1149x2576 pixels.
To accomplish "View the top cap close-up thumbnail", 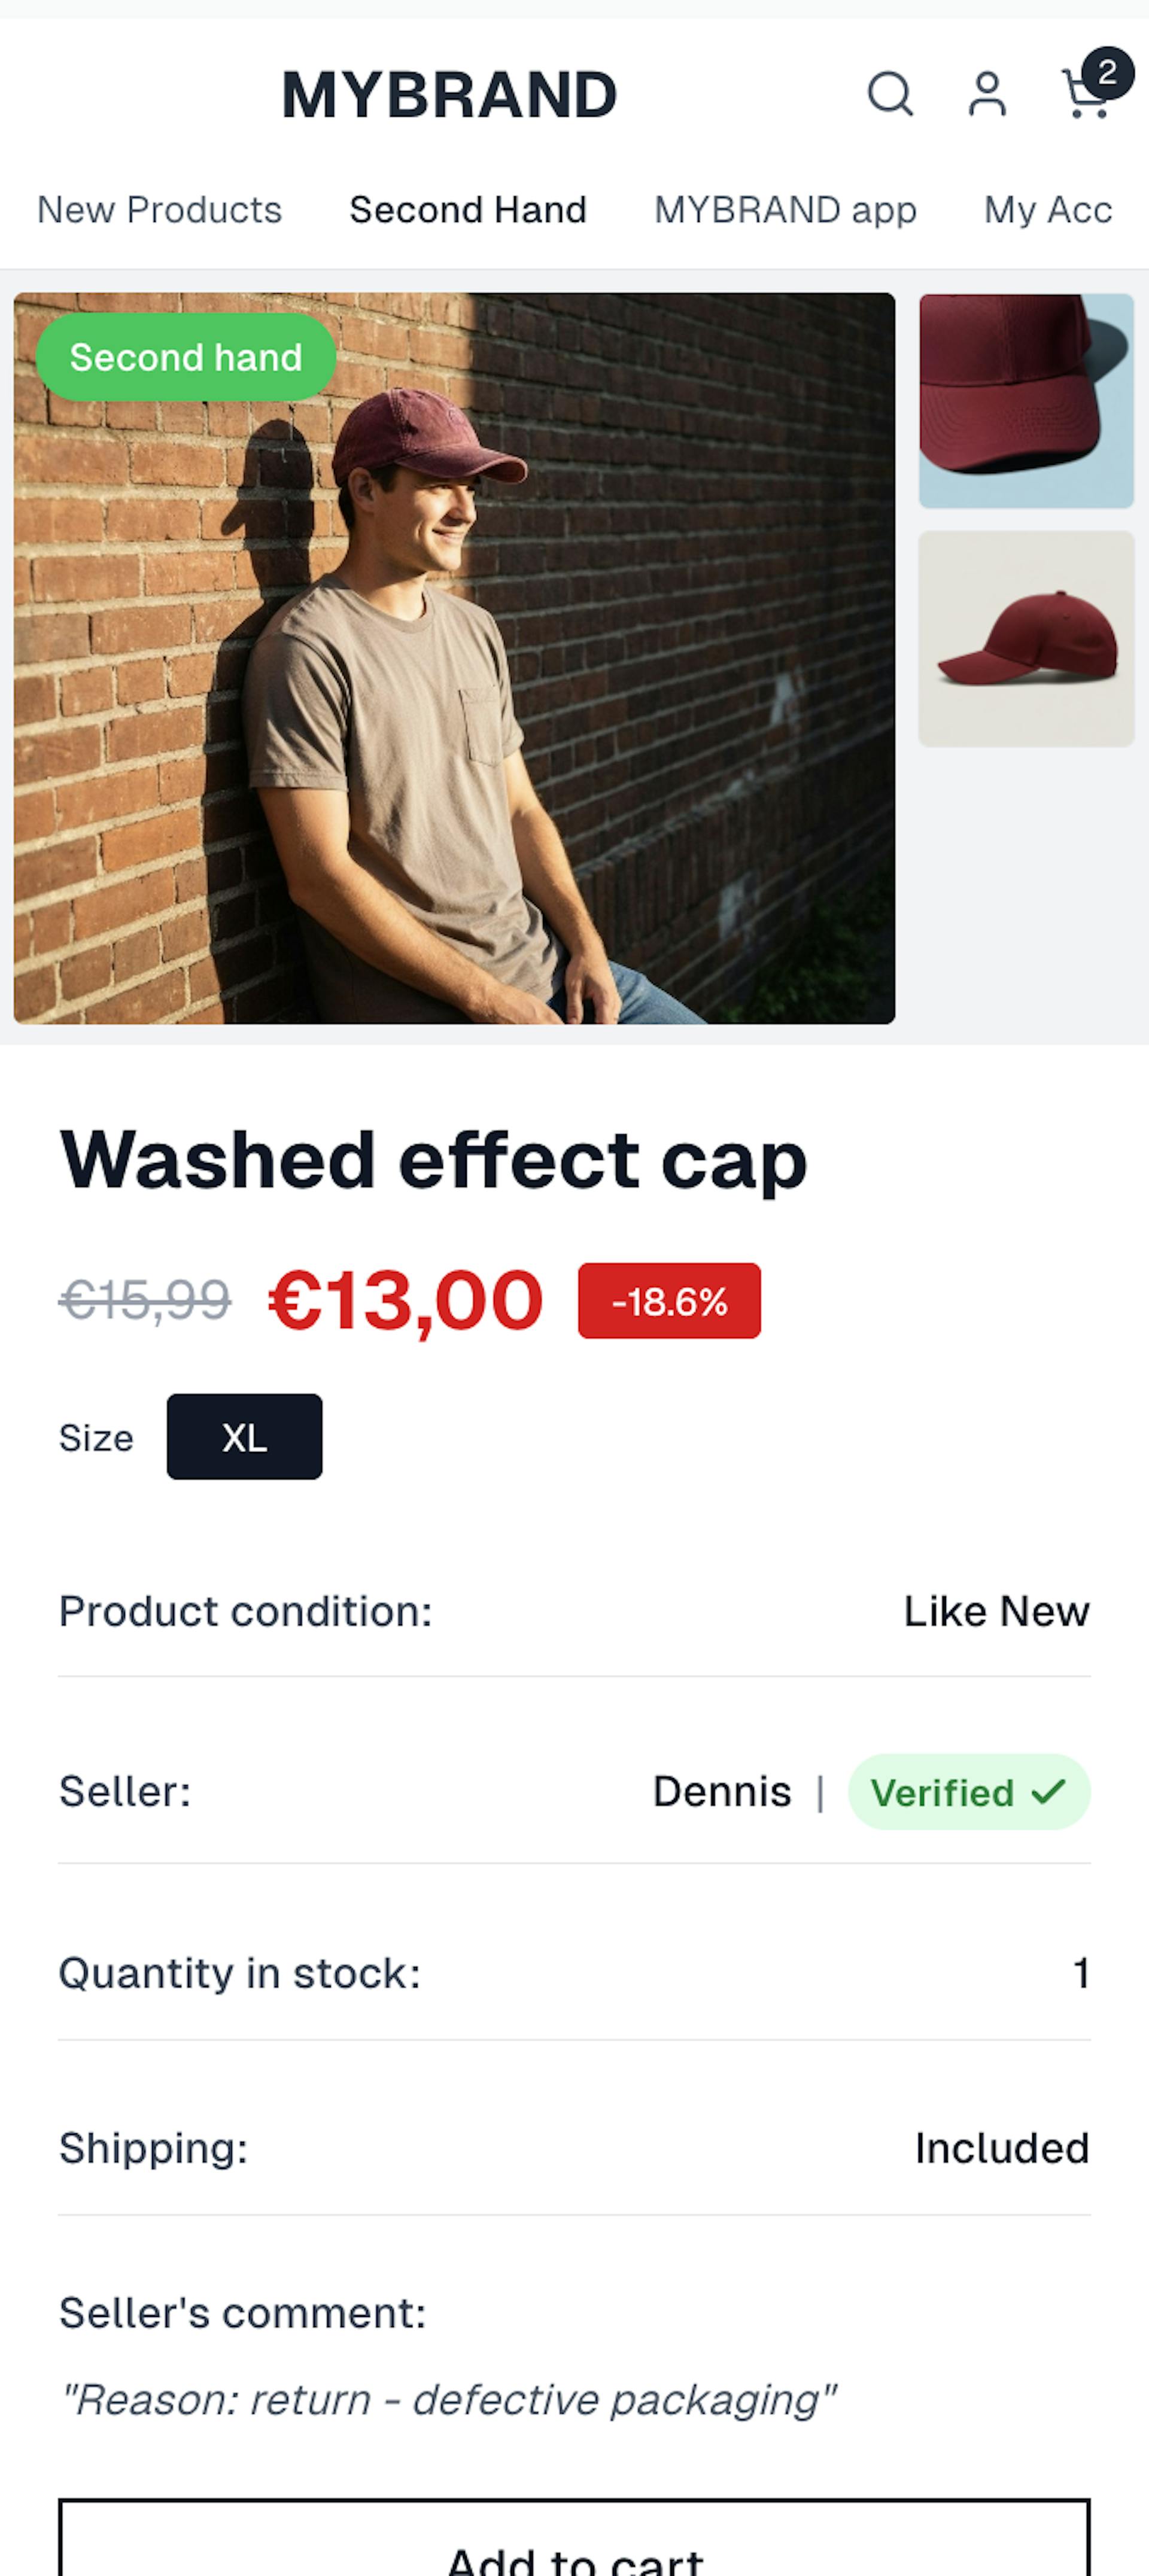I will 1026,401.
